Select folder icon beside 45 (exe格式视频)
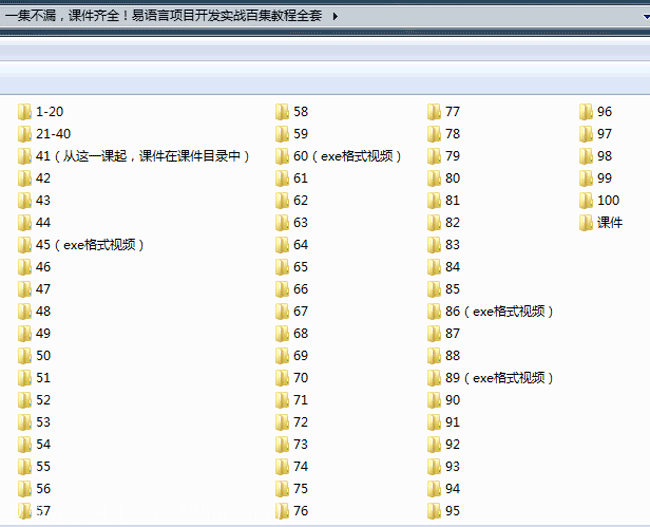The width and height of the screenshot is (650, 527). (x=24, y=245)
